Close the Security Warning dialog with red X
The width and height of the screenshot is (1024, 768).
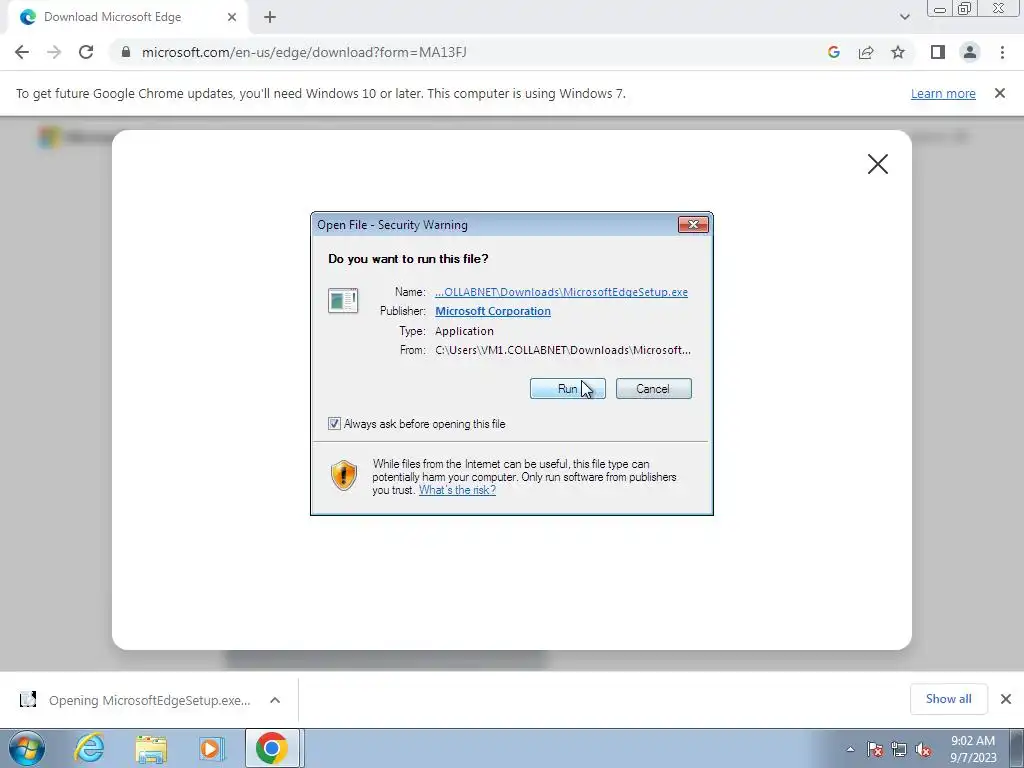[x=693, y=225]
